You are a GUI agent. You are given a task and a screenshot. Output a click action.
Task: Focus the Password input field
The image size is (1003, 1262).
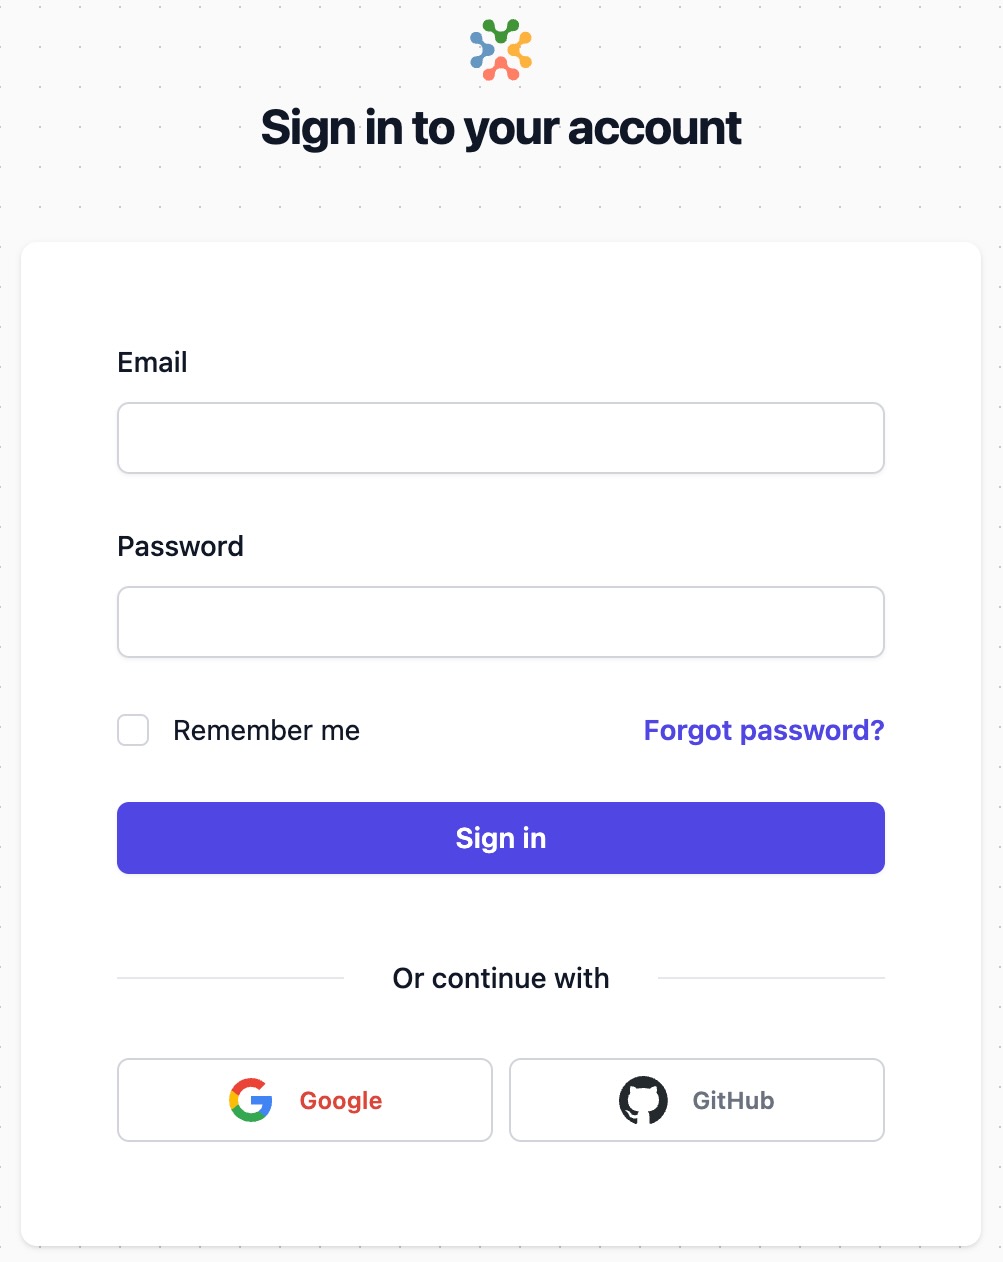[x=500, y=621]
